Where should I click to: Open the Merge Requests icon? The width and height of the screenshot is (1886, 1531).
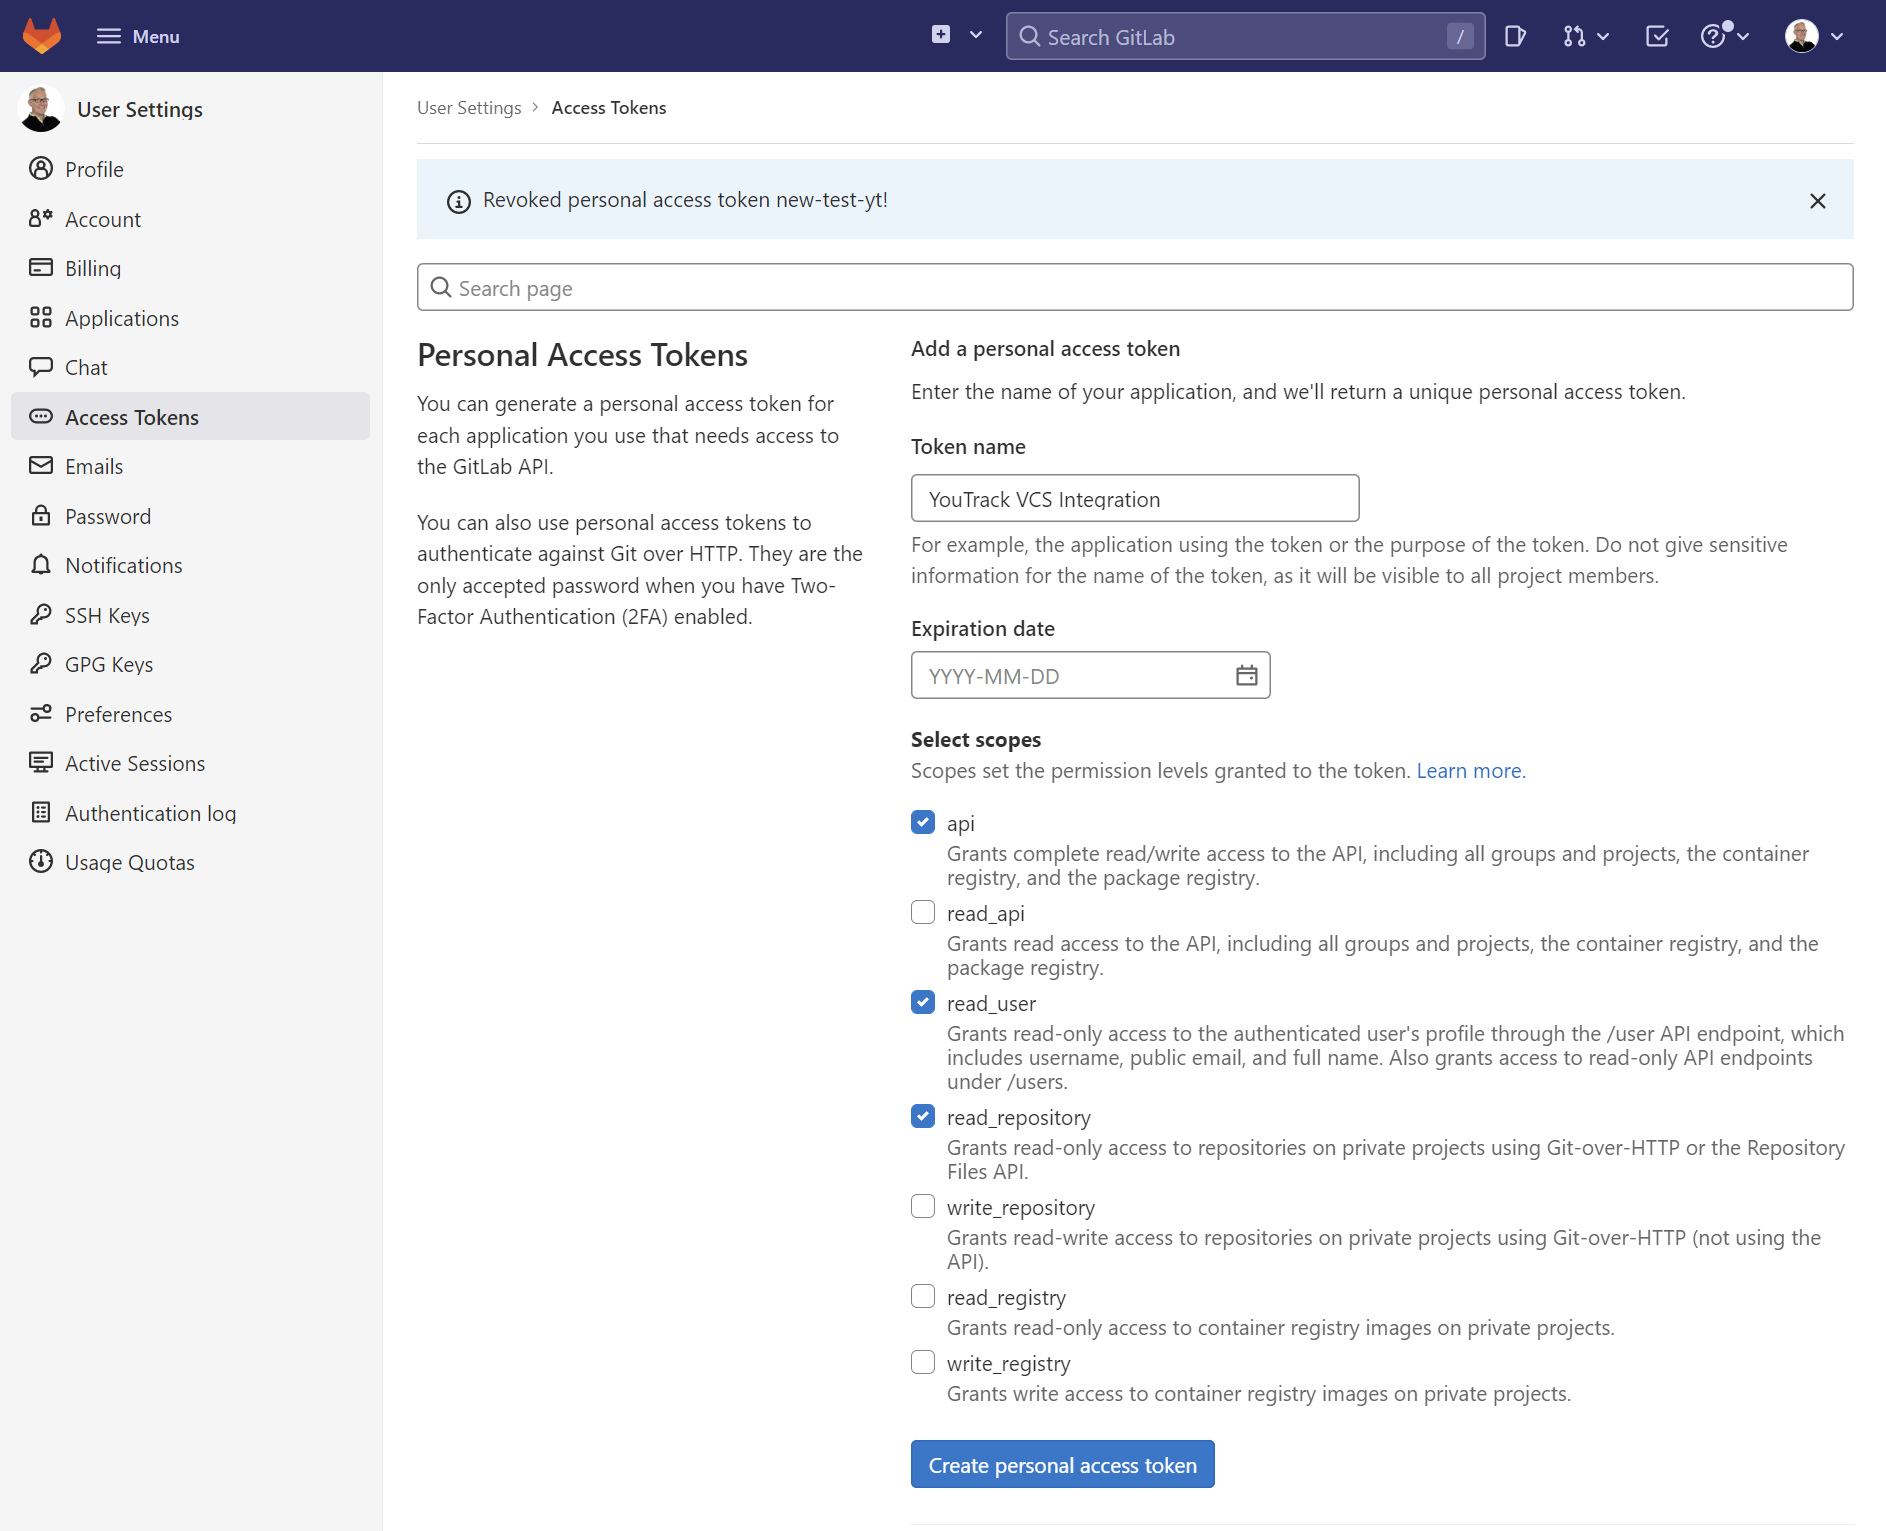pyautogui.click(x=1572, y=36)
